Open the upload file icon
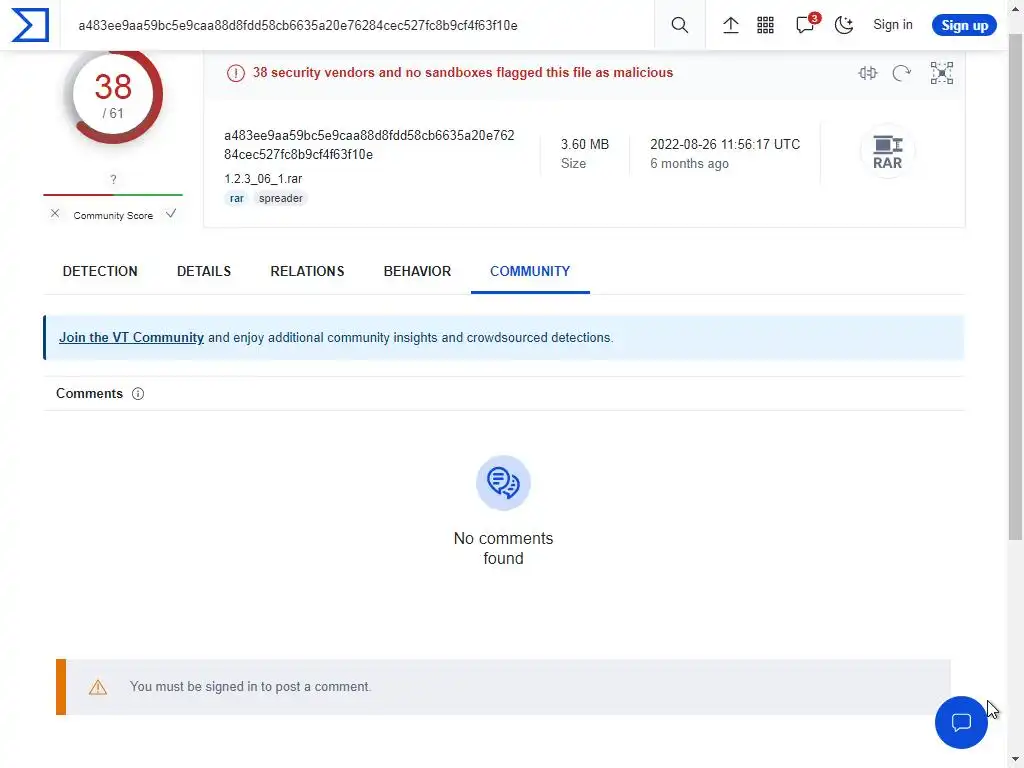Screen dimensions: 1024x768 click(730, 25)
